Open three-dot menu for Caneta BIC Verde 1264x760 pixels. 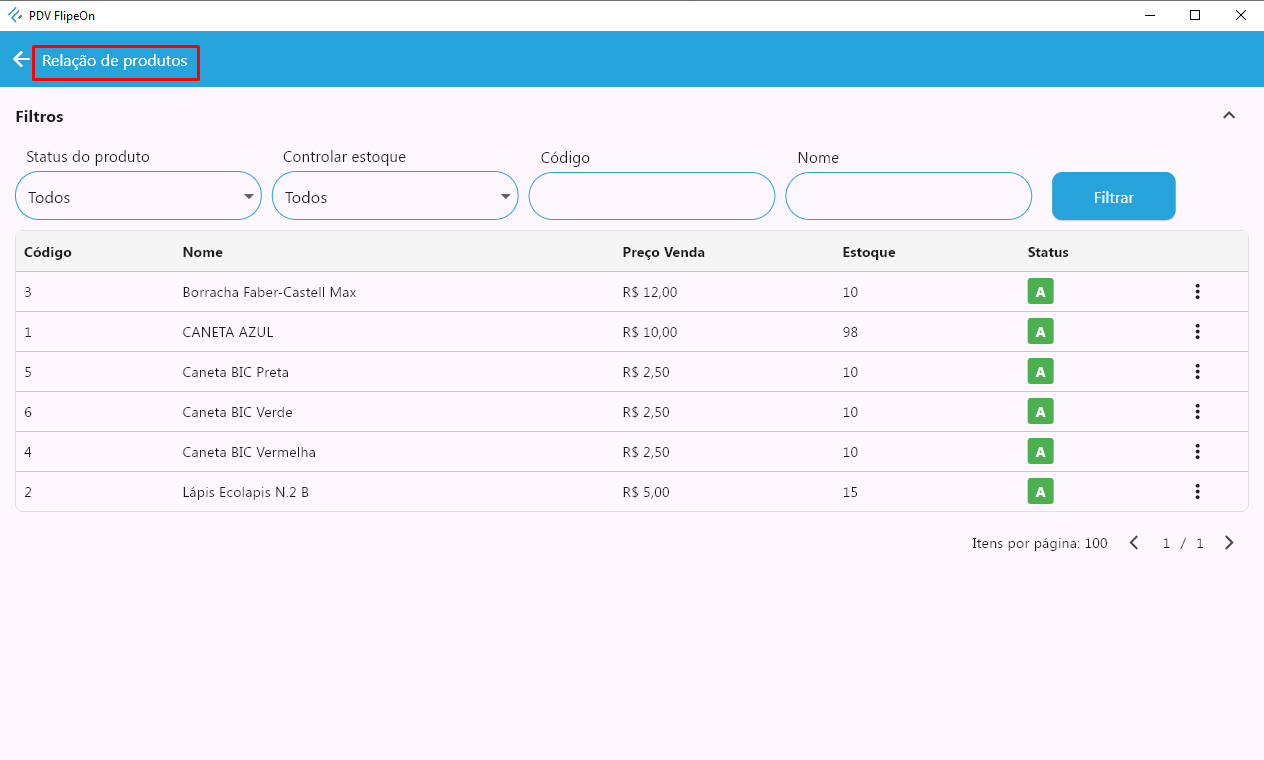click(1197, 412)
